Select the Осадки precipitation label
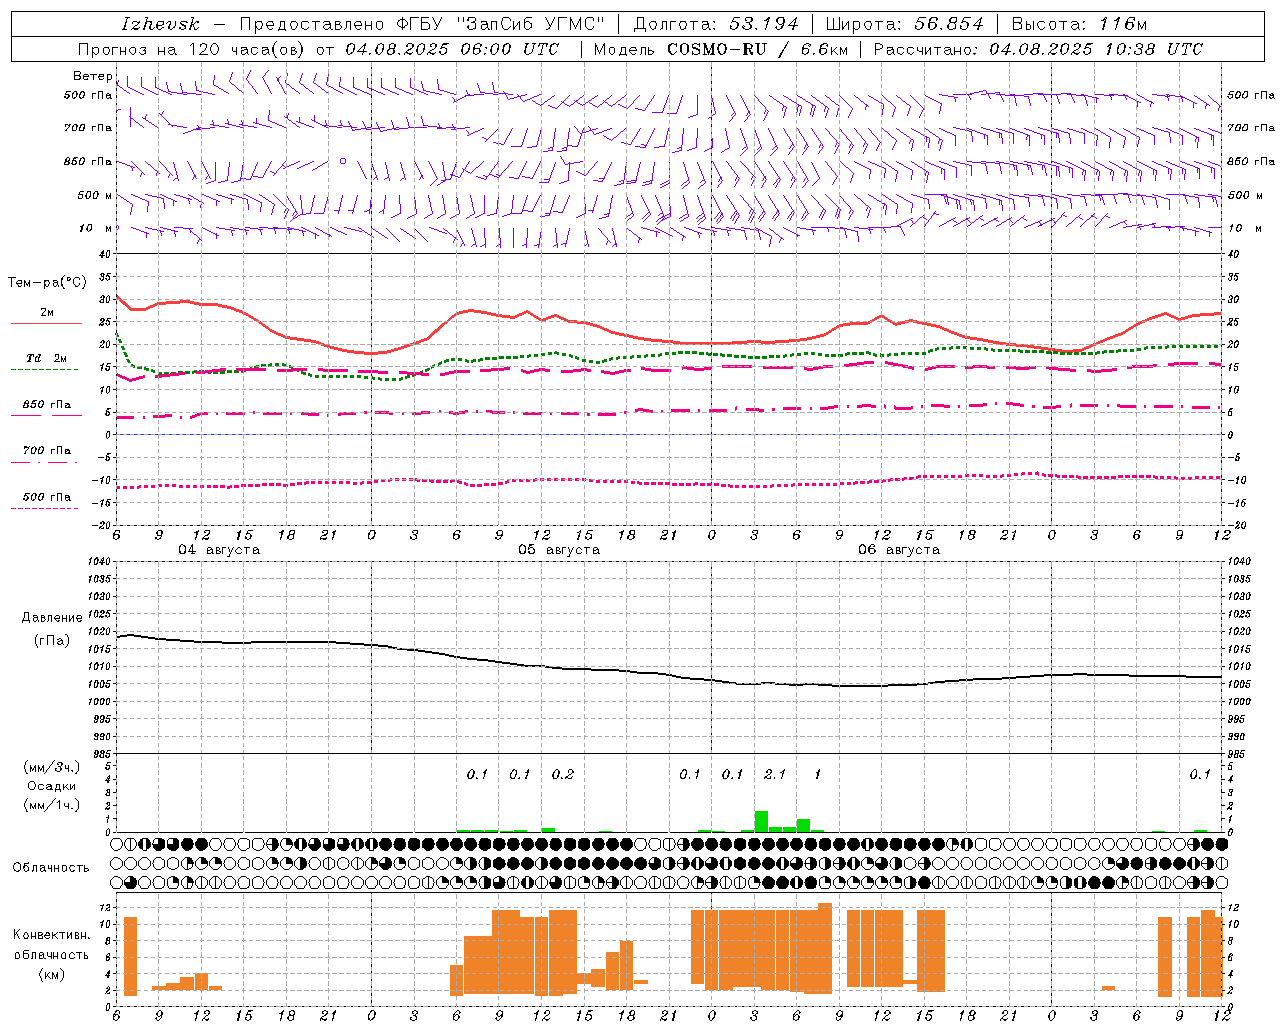 click(x=52, y=786)
